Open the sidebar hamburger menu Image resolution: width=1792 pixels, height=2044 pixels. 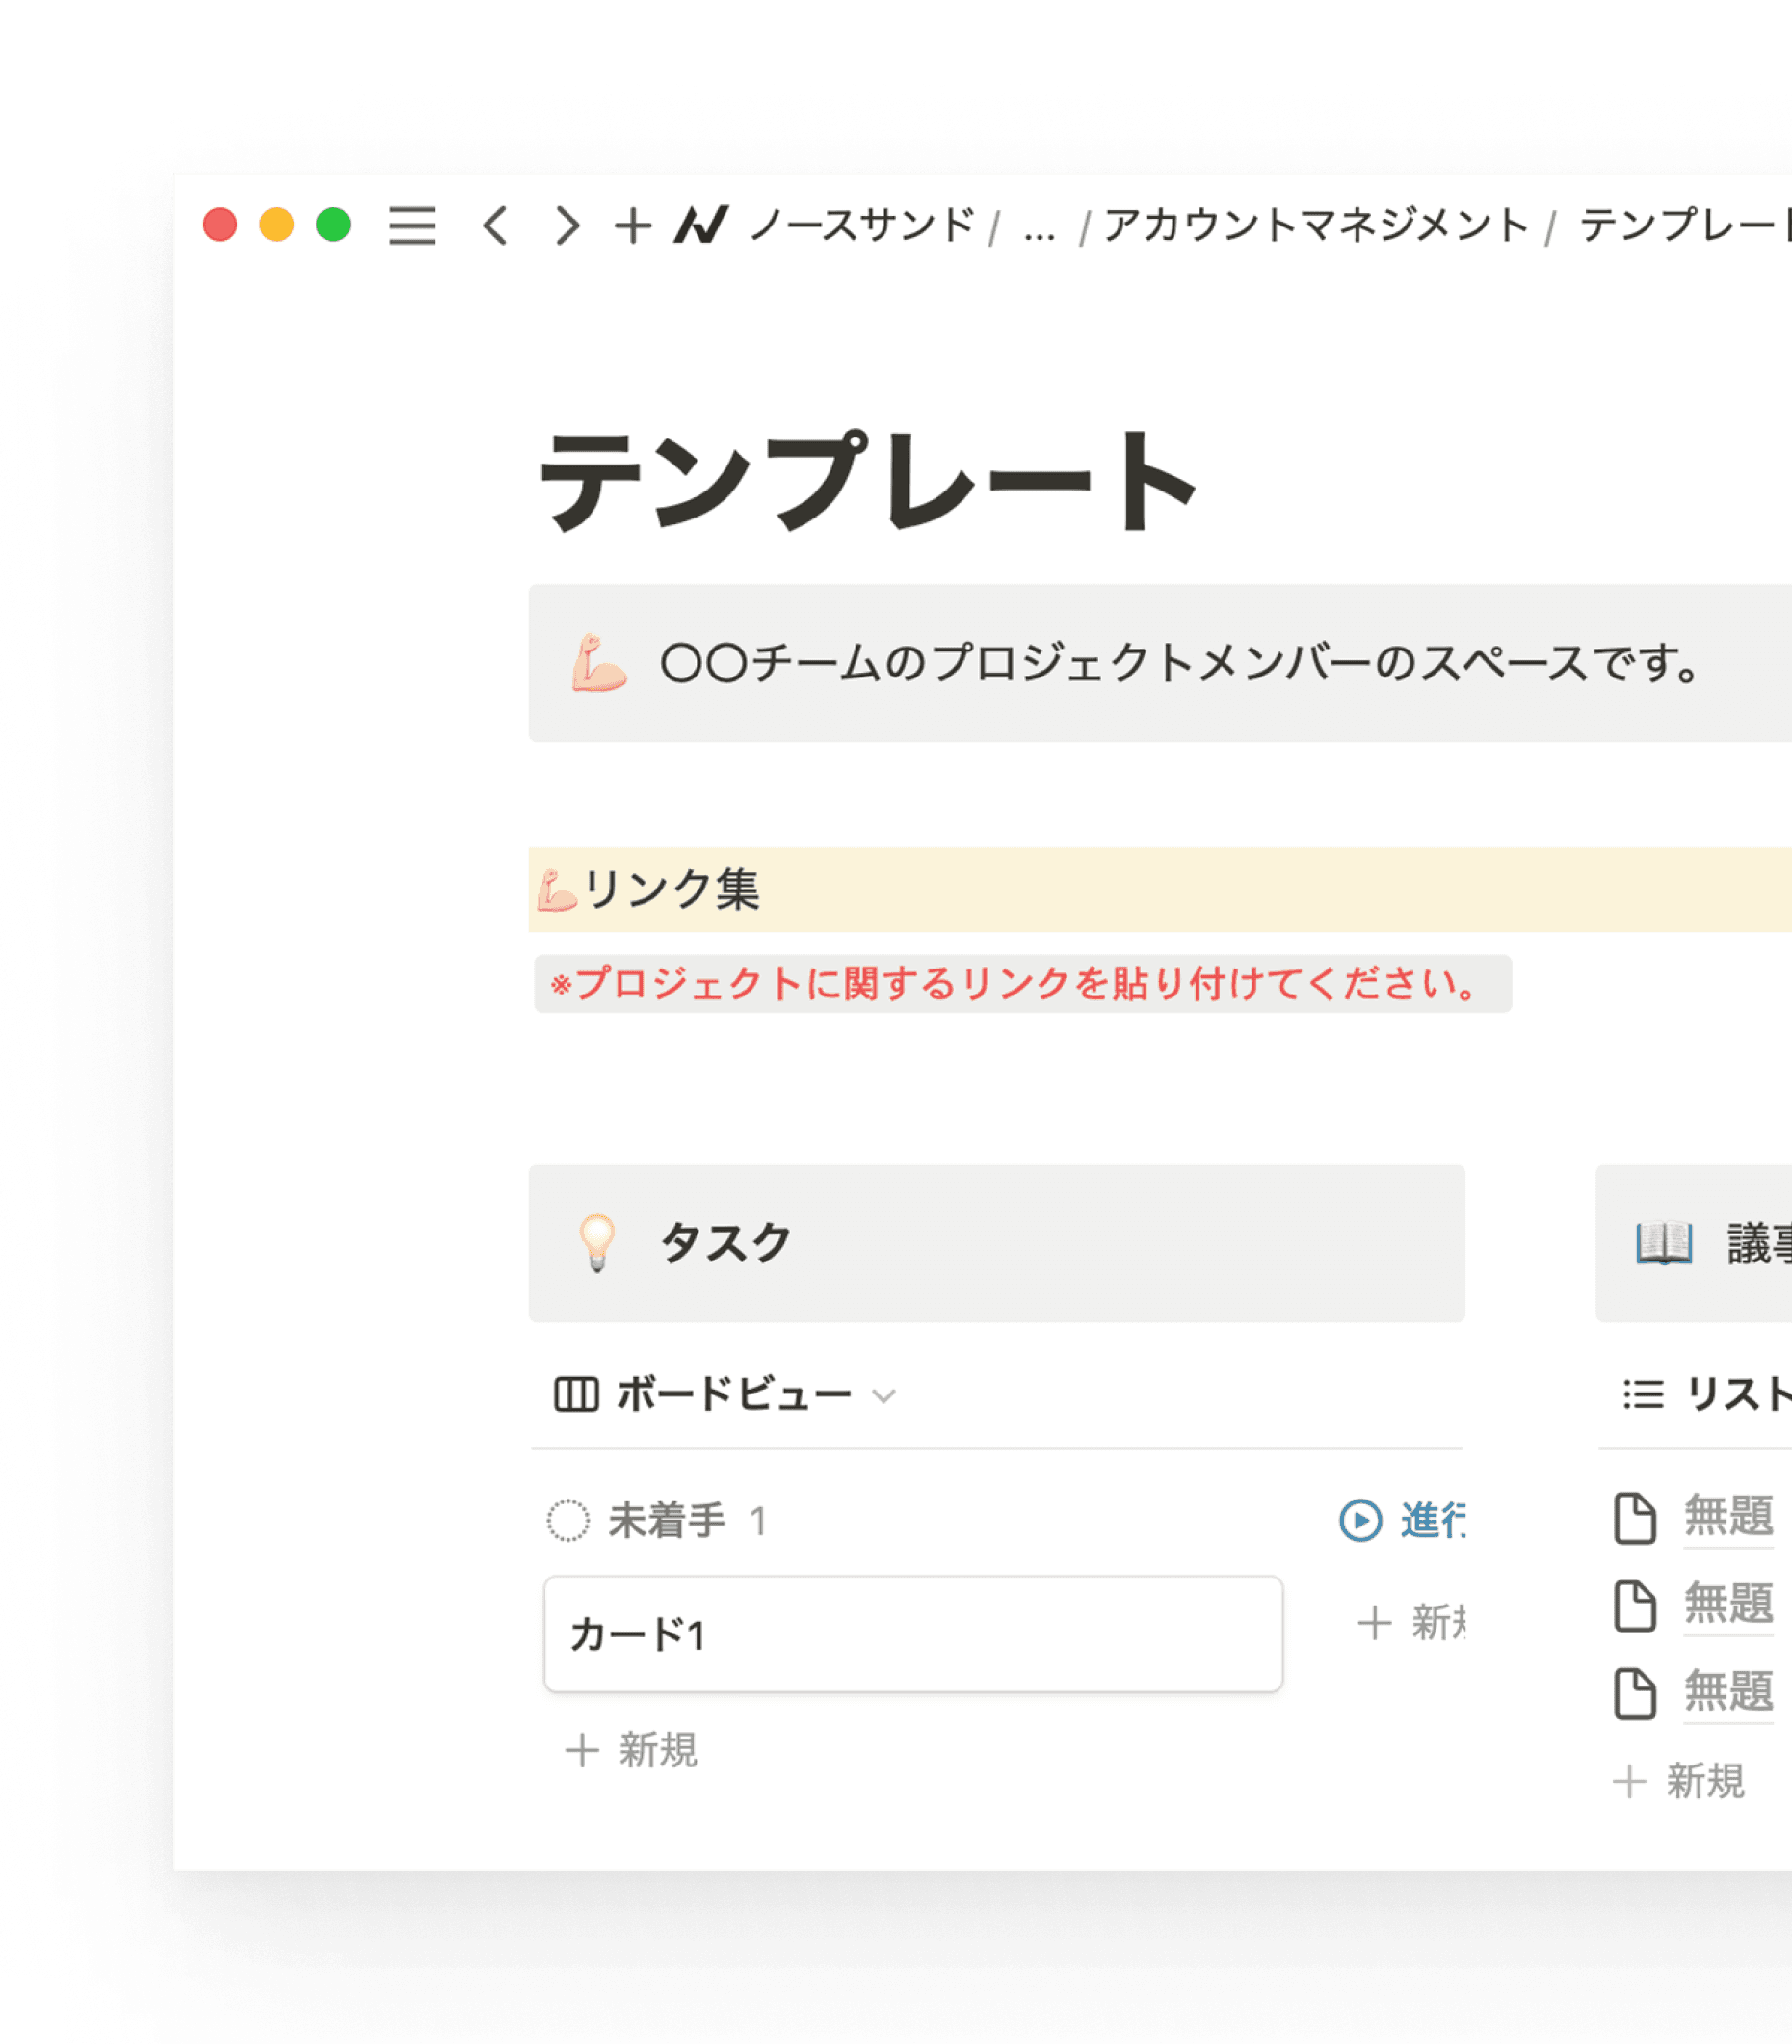(x=411, y=226)
